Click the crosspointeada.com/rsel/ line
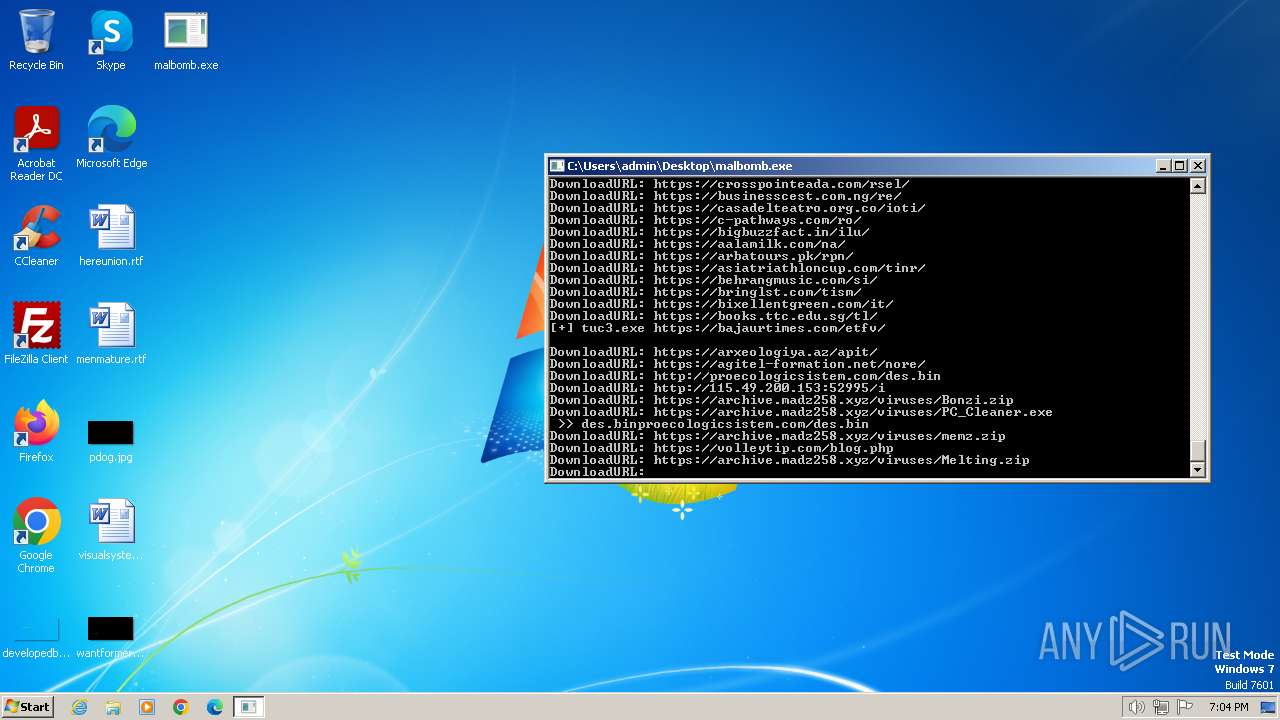1280x720 pixels. coord(729,184)
